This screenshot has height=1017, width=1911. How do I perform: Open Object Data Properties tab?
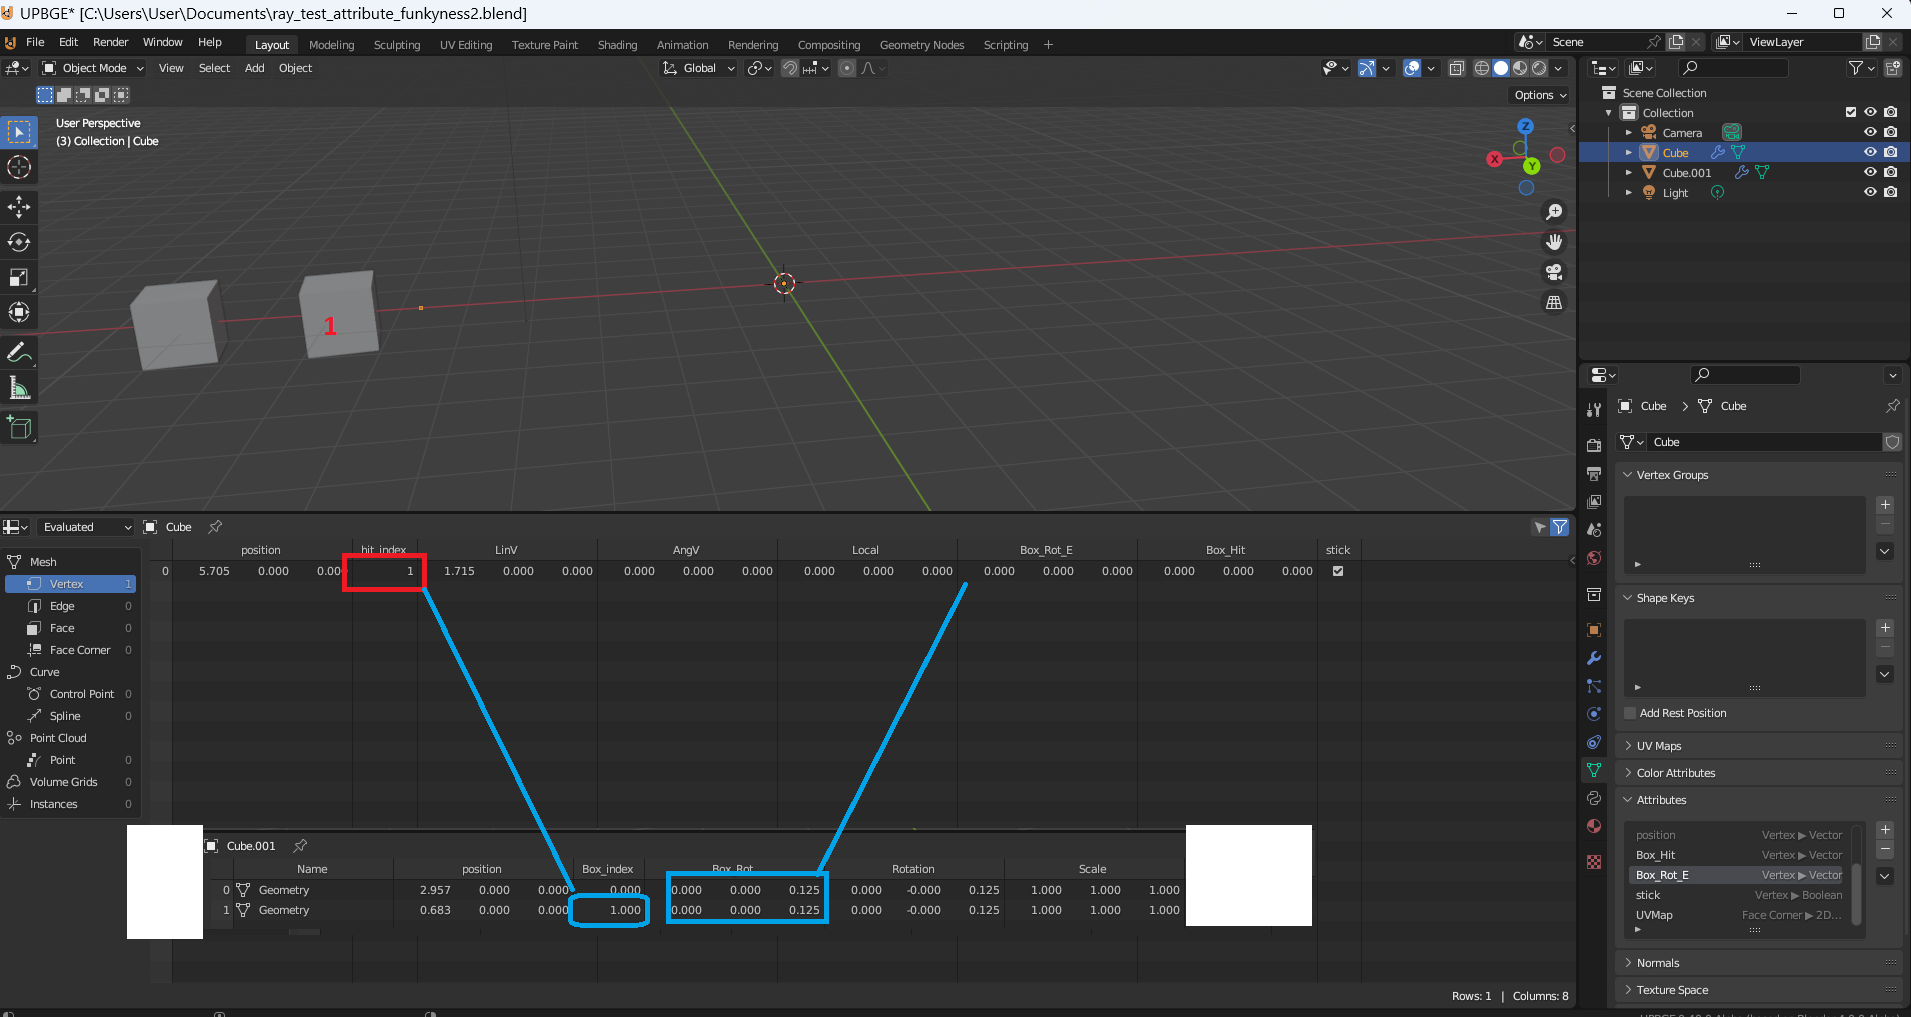pyautogui.click(x=1594, y=770)
